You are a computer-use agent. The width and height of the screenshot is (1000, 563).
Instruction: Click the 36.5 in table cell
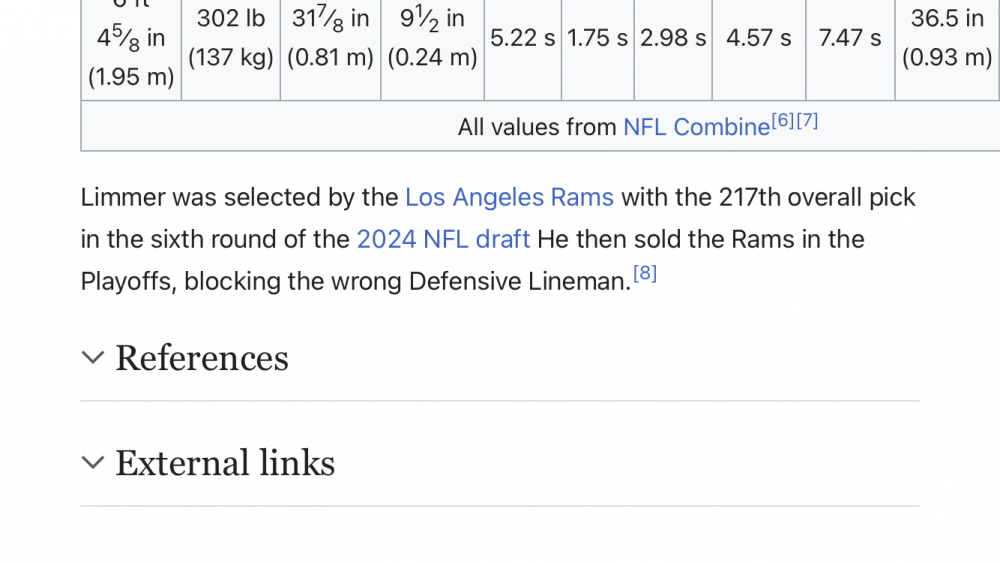point(947,38)
